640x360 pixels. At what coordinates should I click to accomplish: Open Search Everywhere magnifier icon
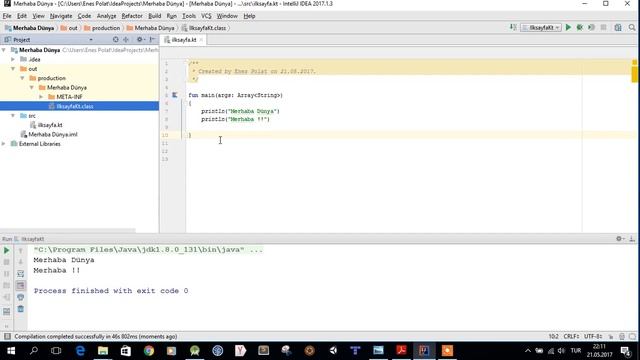pyautogui.click(x=632, y=27)
